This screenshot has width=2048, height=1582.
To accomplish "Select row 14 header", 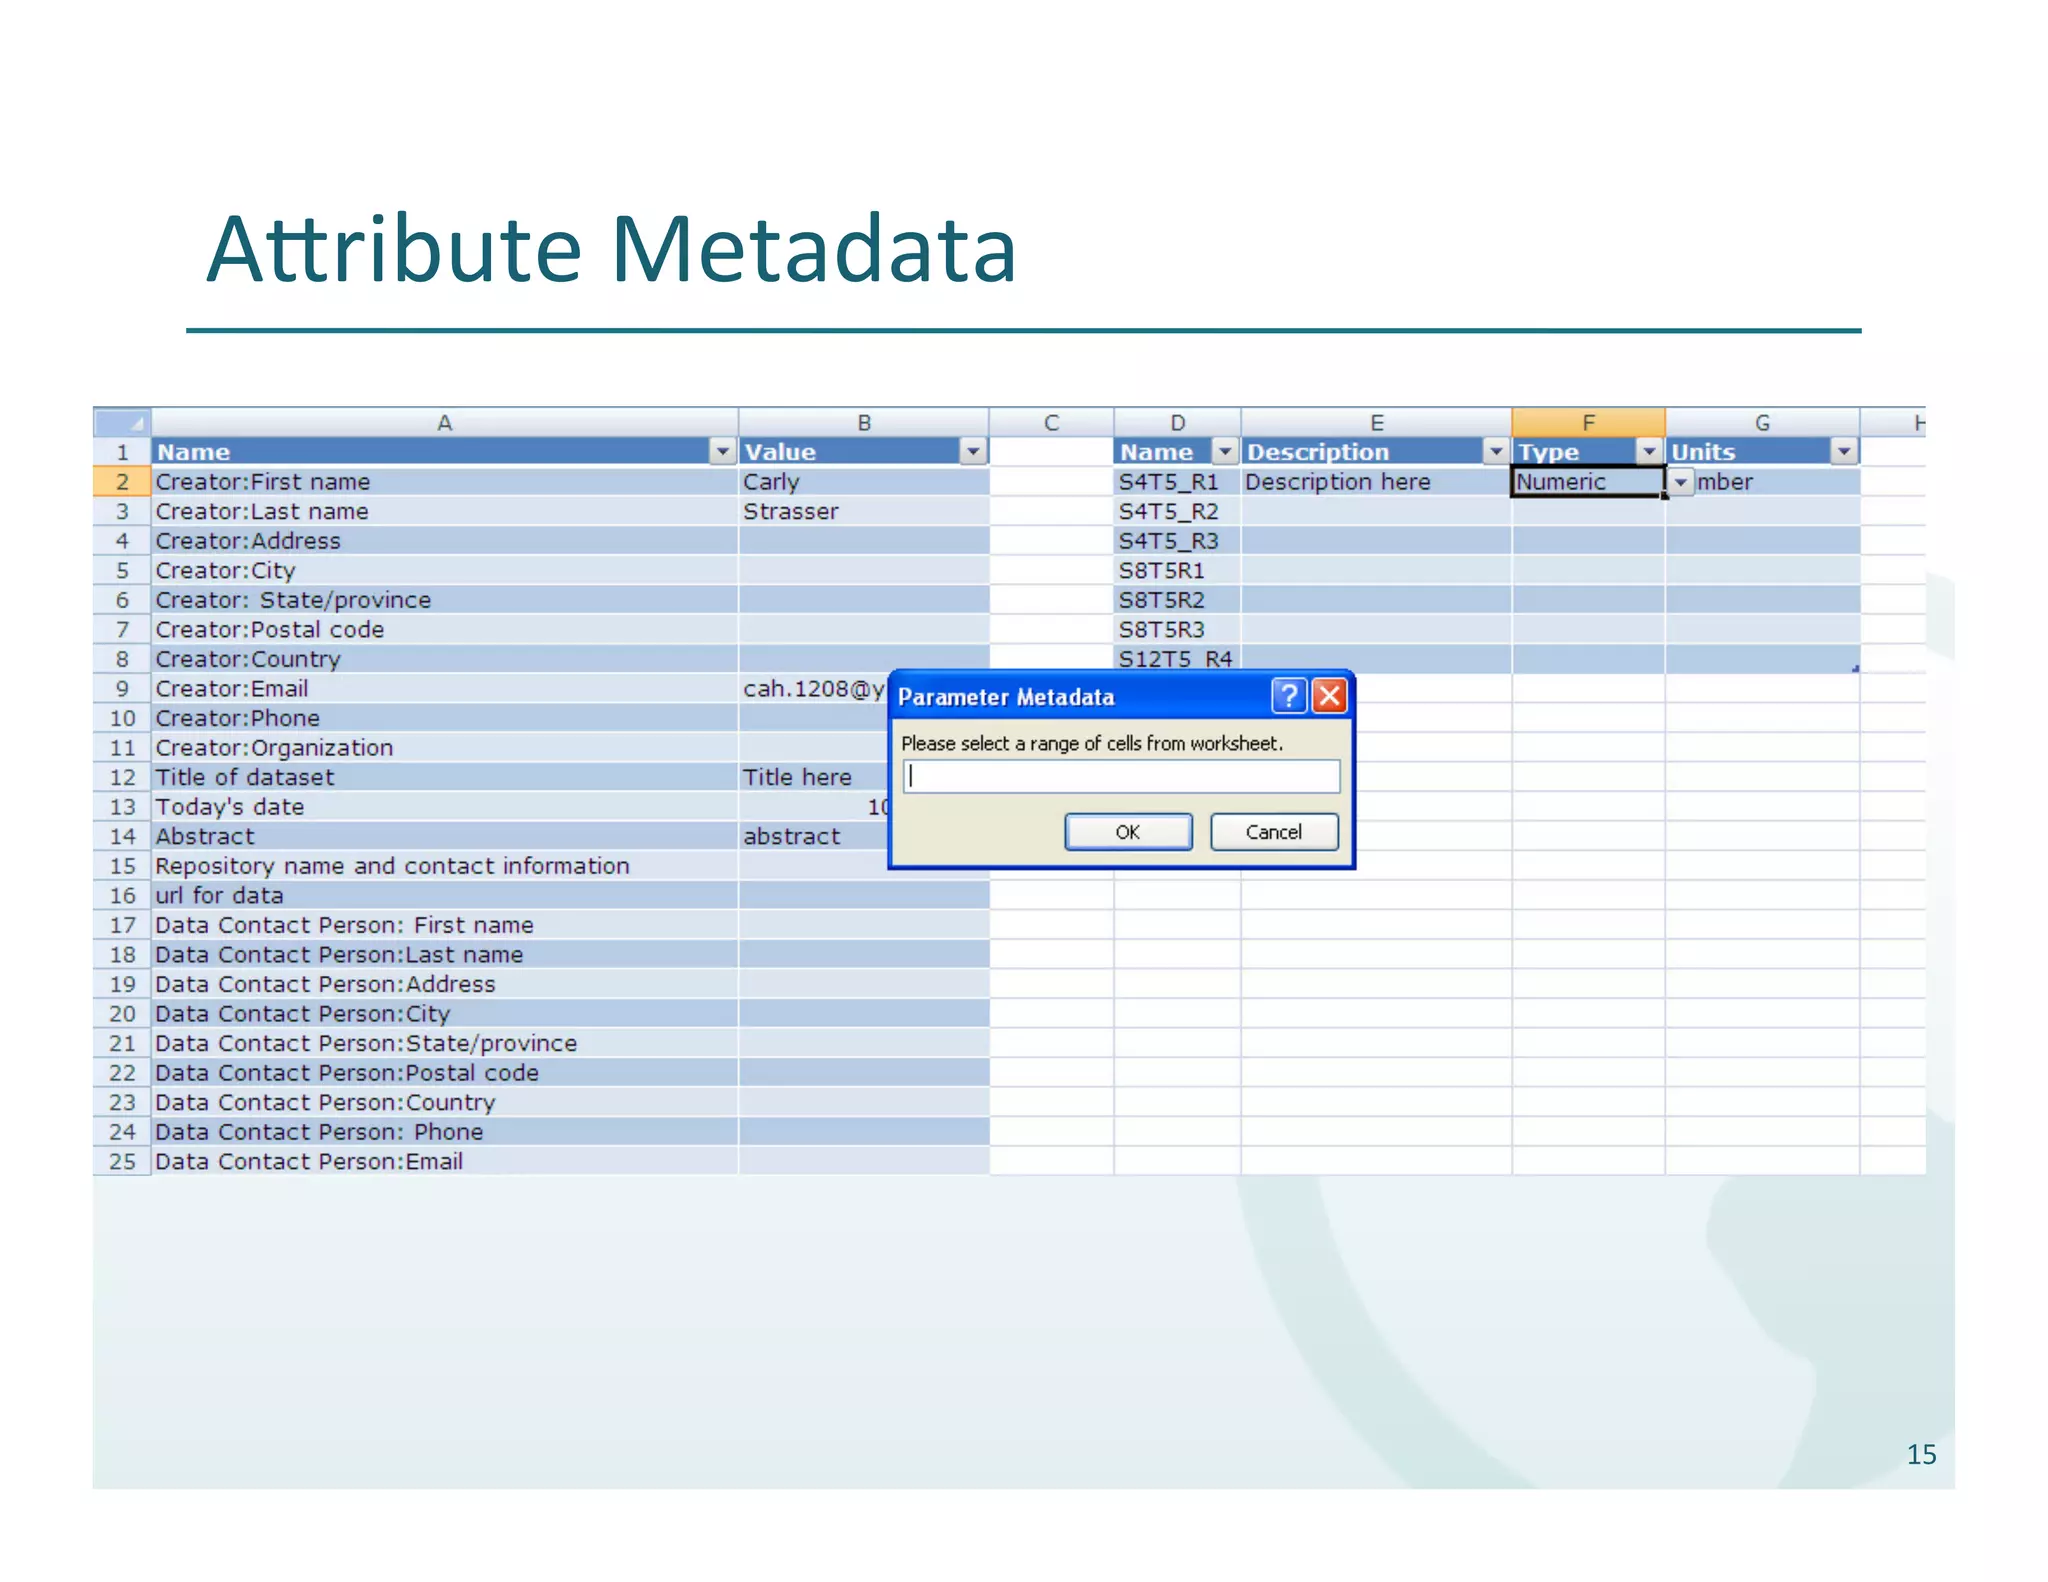I will [x=122, y=836].
